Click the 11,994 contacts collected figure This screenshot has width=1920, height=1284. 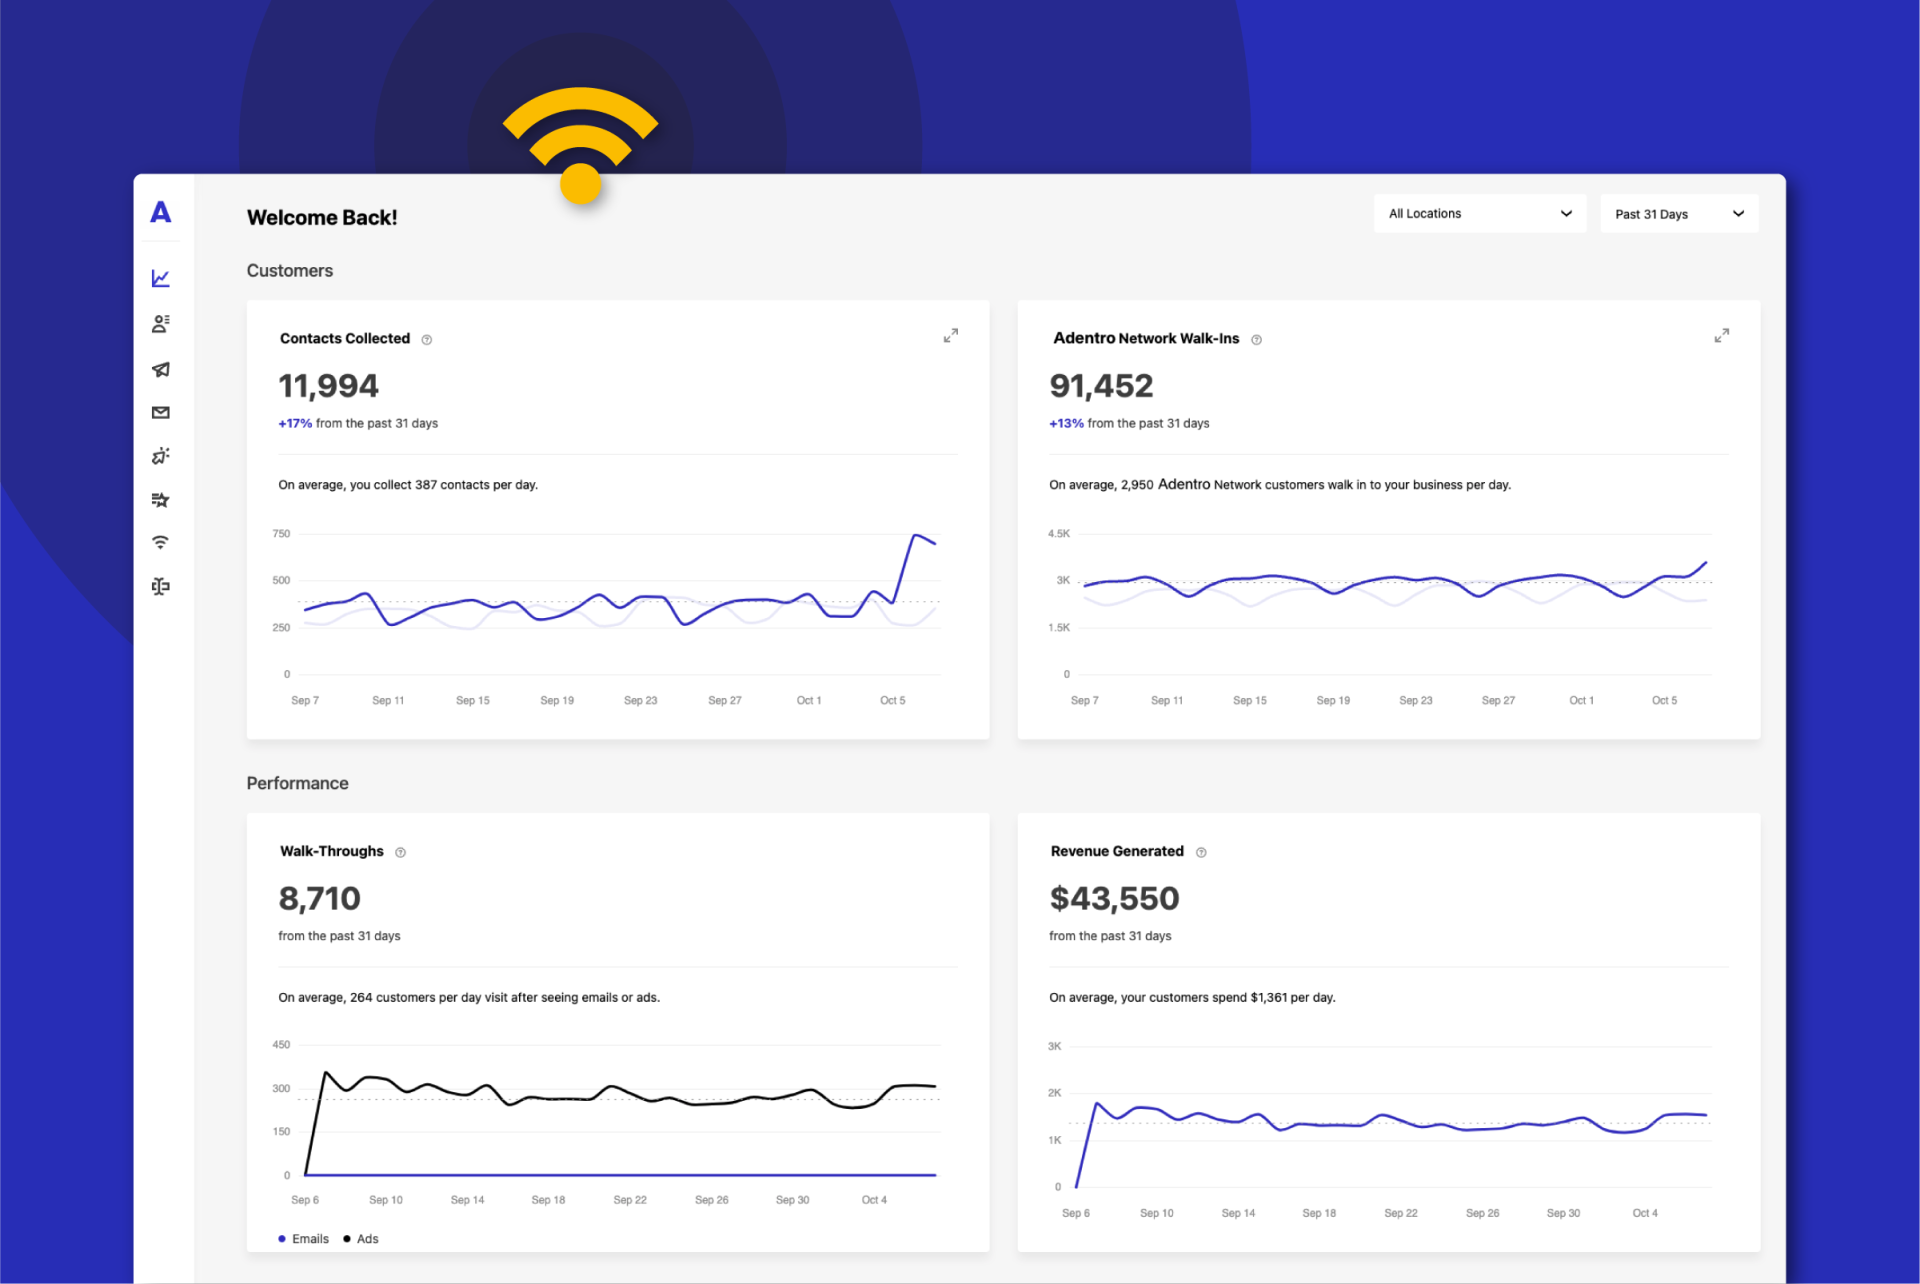(328, 386)
